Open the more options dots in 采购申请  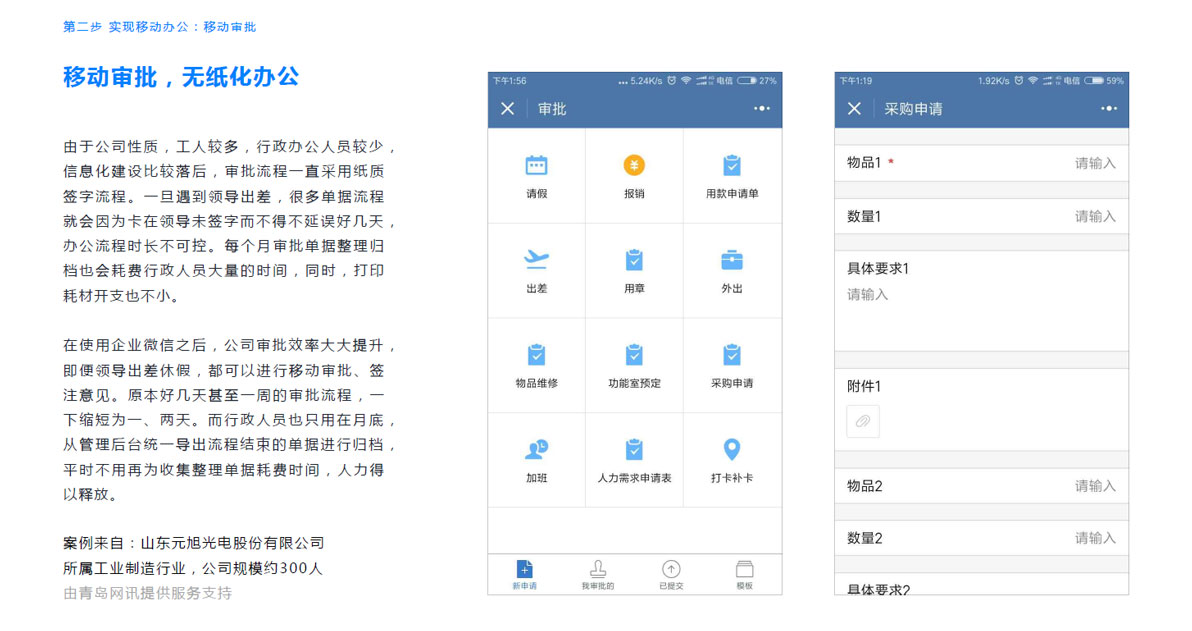[x=1109, y=109]
